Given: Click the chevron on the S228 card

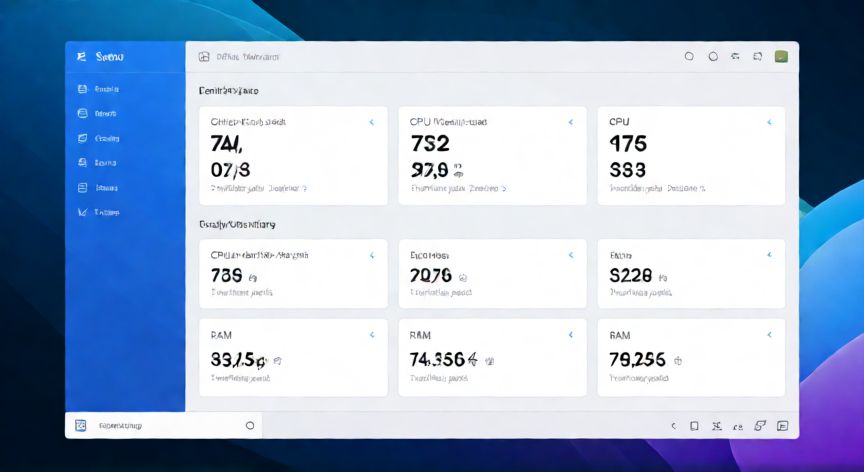Looking at the screenshot, I should 770,255.
